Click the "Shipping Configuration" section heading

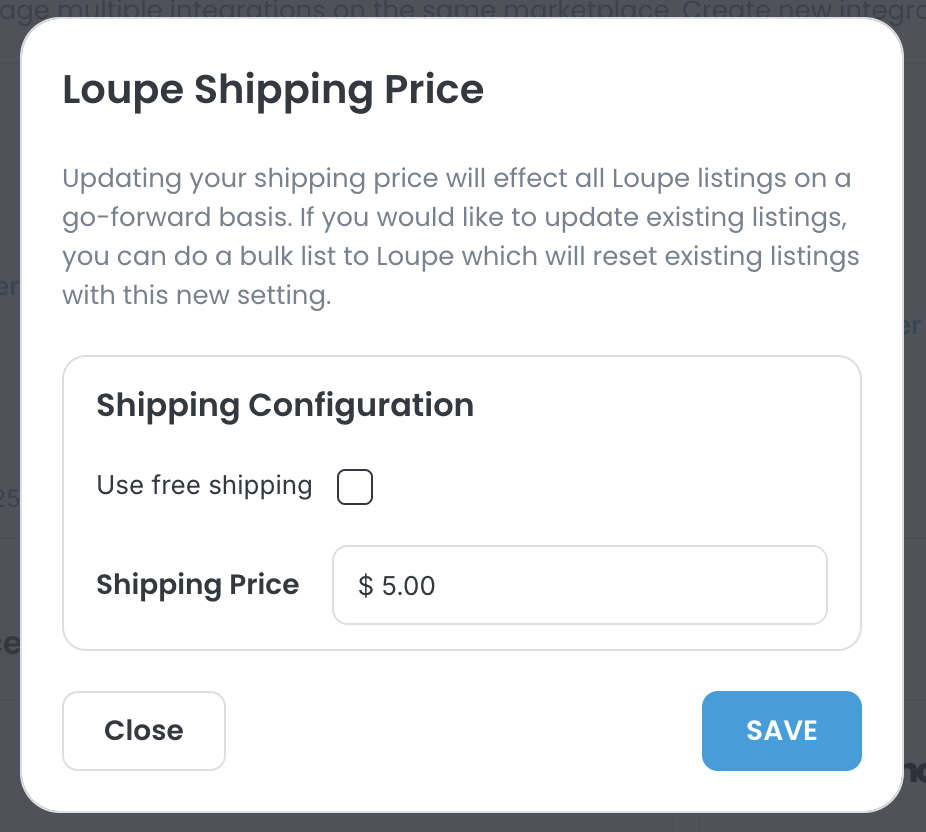(285, 405)
